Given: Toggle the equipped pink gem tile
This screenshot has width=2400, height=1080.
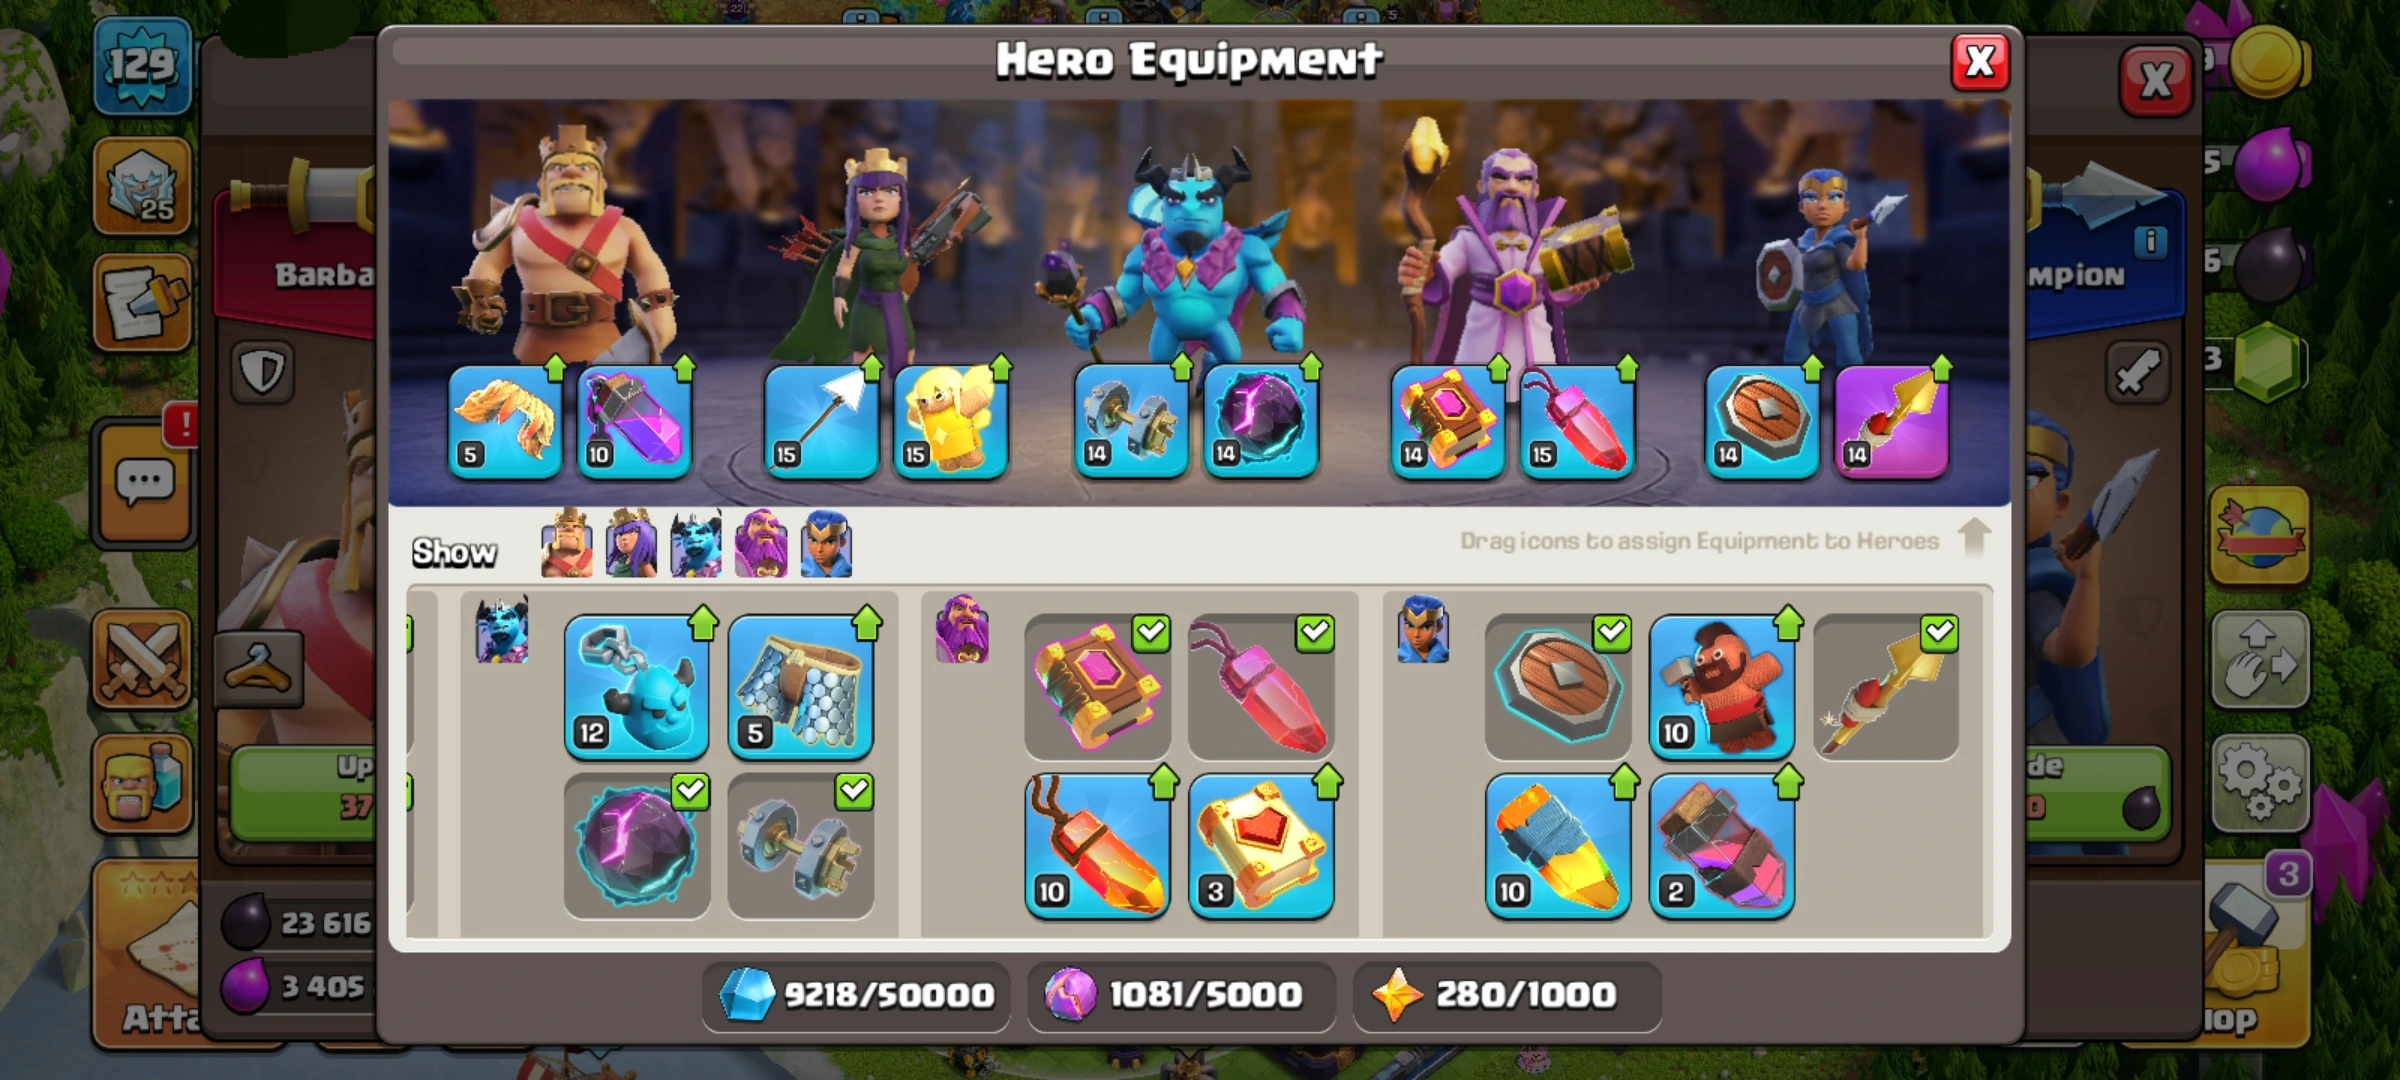Looking at the screenshot, I should pos(1261,687).
